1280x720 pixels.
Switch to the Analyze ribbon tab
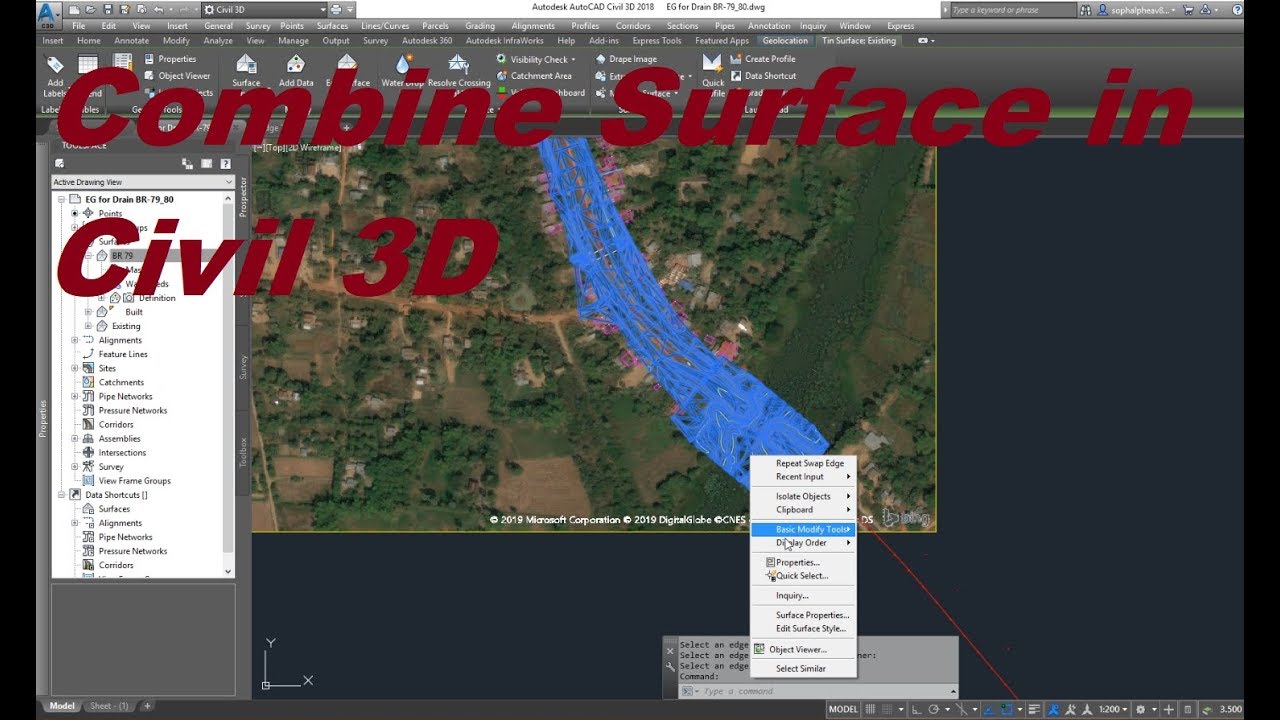tap(218, 41)
